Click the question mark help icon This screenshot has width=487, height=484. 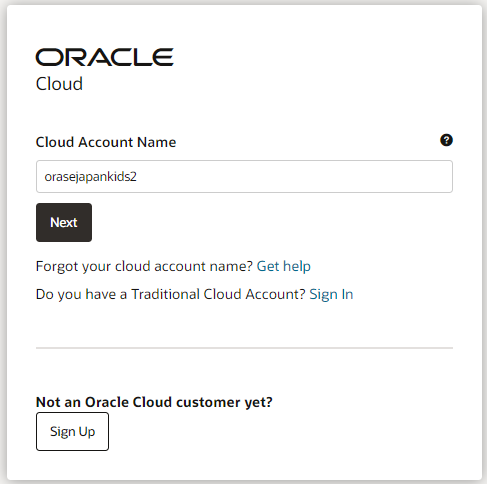coord(446,140)
